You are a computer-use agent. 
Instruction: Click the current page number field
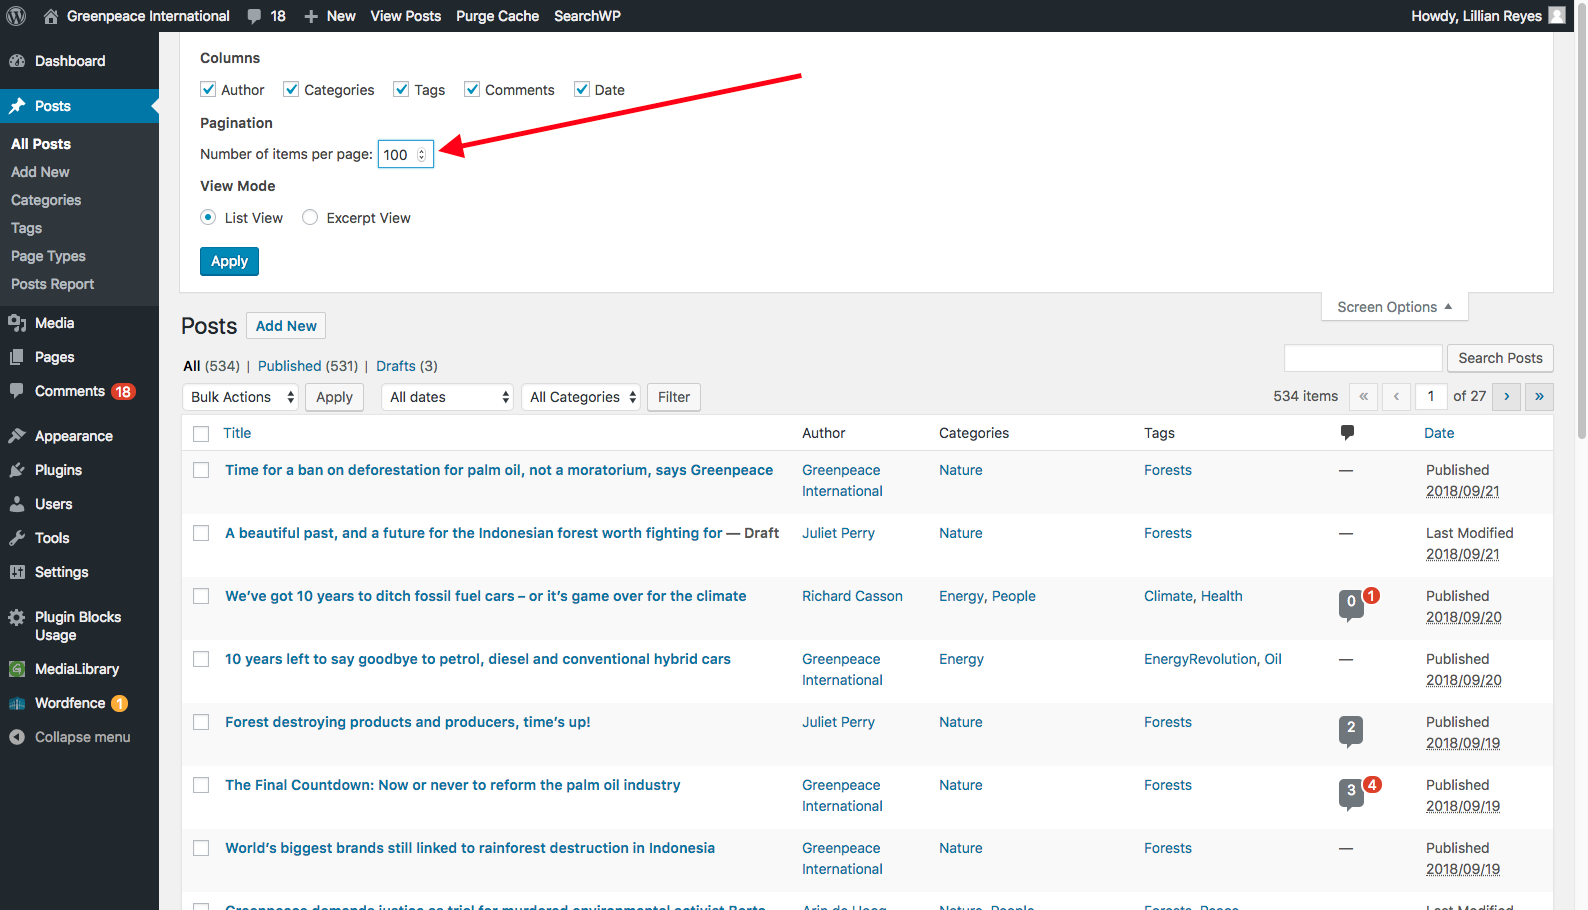coord(1431,397)
